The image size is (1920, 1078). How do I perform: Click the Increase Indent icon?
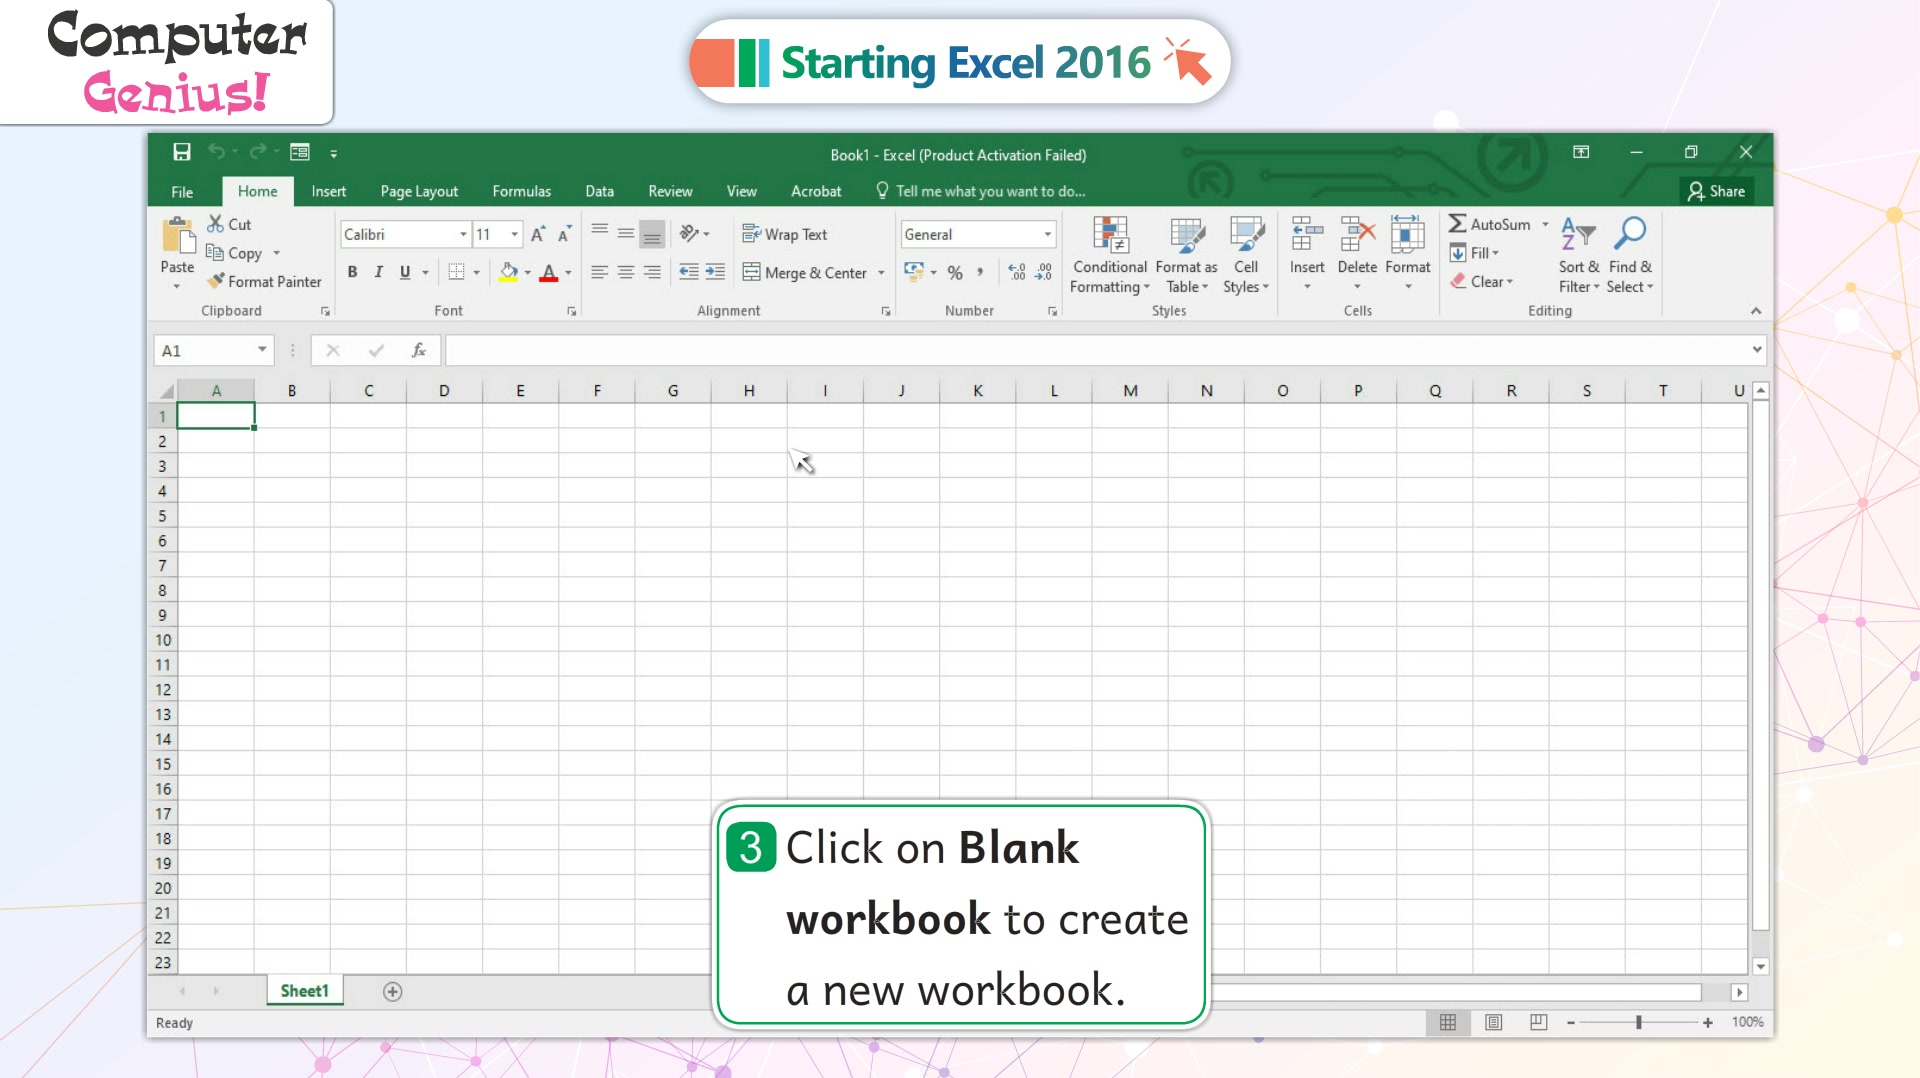point(715,272)
